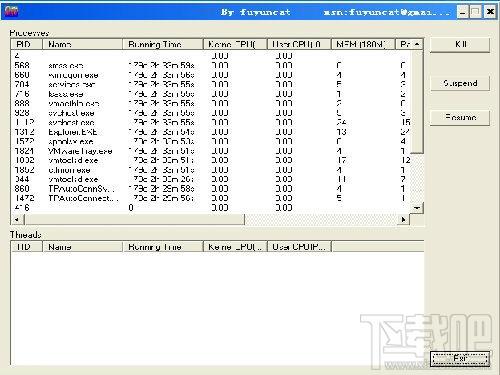Select the spoolsv.exe process row

point(211,141)
